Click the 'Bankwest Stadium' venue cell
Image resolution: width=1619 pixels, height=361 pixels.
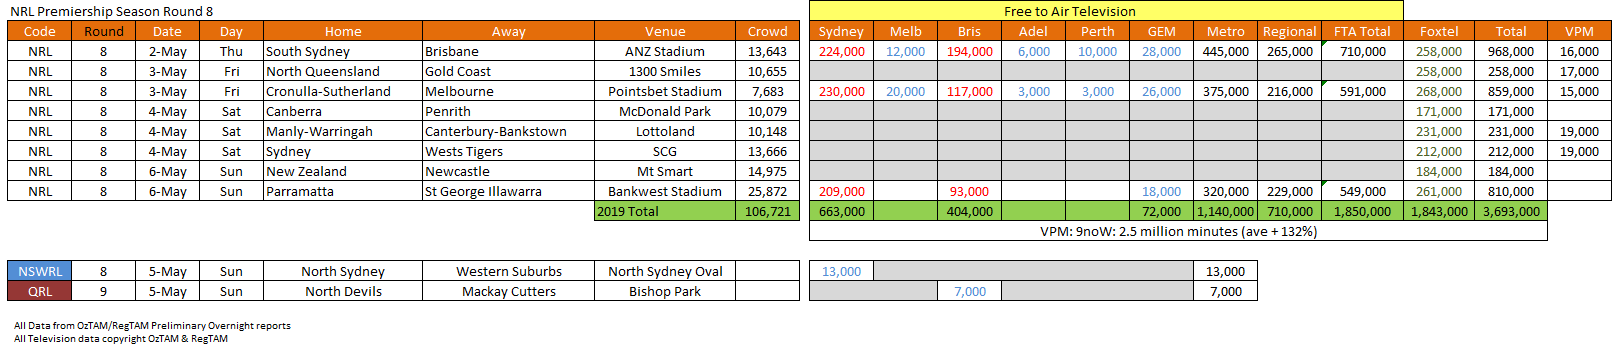[665, 191]
